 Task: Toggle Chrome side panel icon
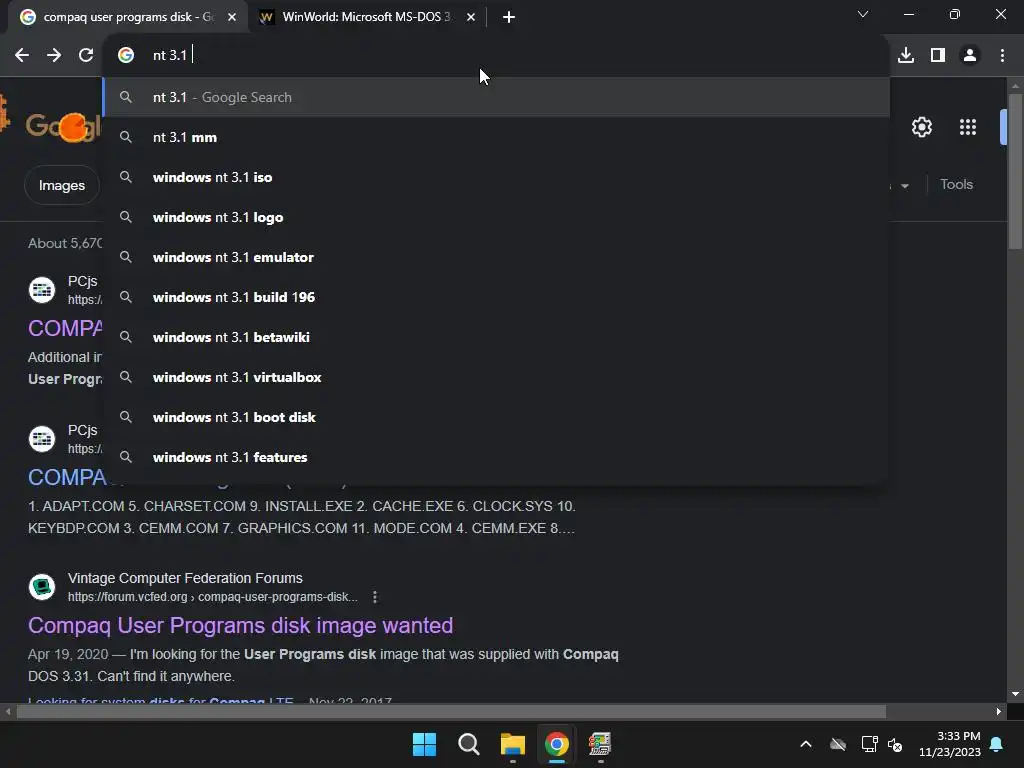(938, 56)
